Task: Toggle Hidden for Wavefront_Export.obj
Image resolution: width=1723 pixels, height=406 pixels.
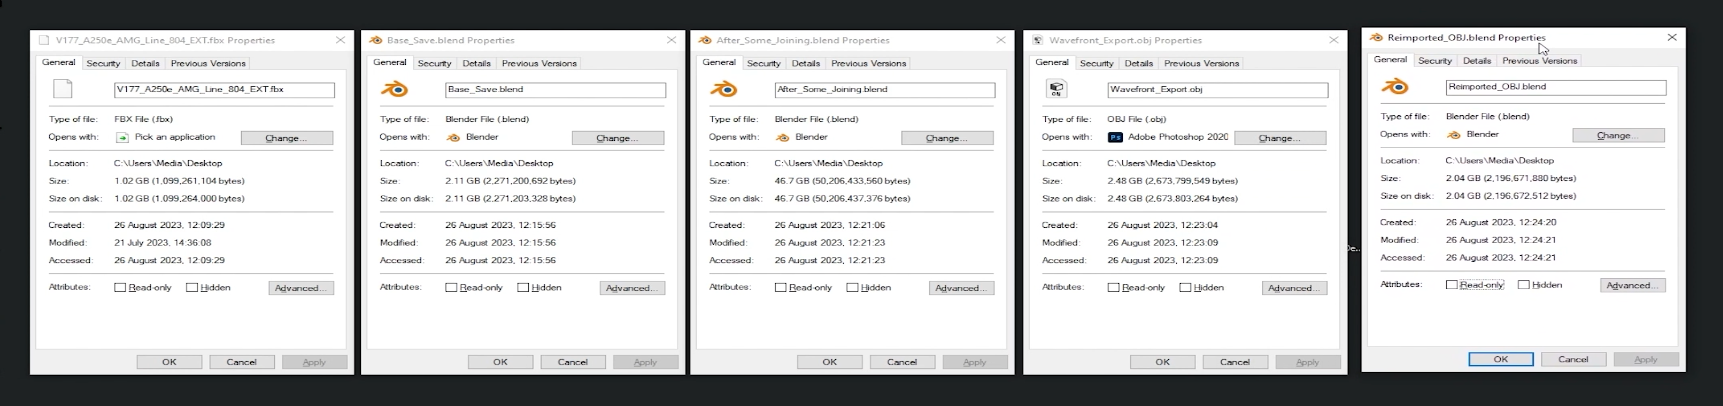Action: (x=1185, y=287)
